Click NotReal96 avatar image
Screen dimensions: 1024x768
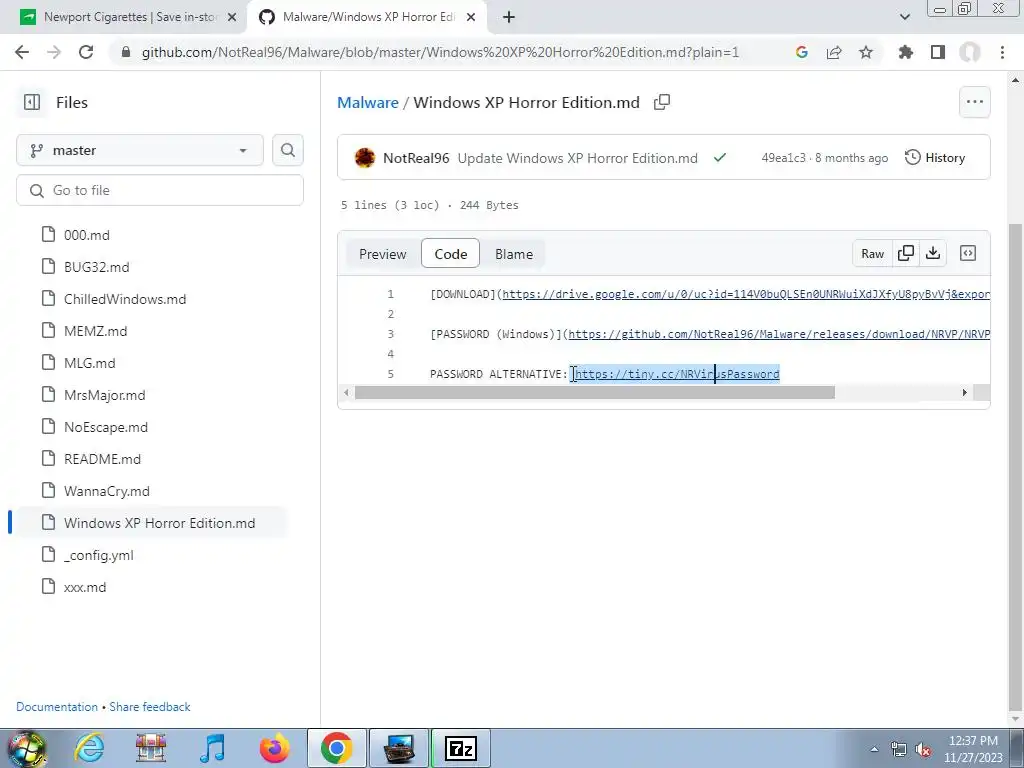364,157
